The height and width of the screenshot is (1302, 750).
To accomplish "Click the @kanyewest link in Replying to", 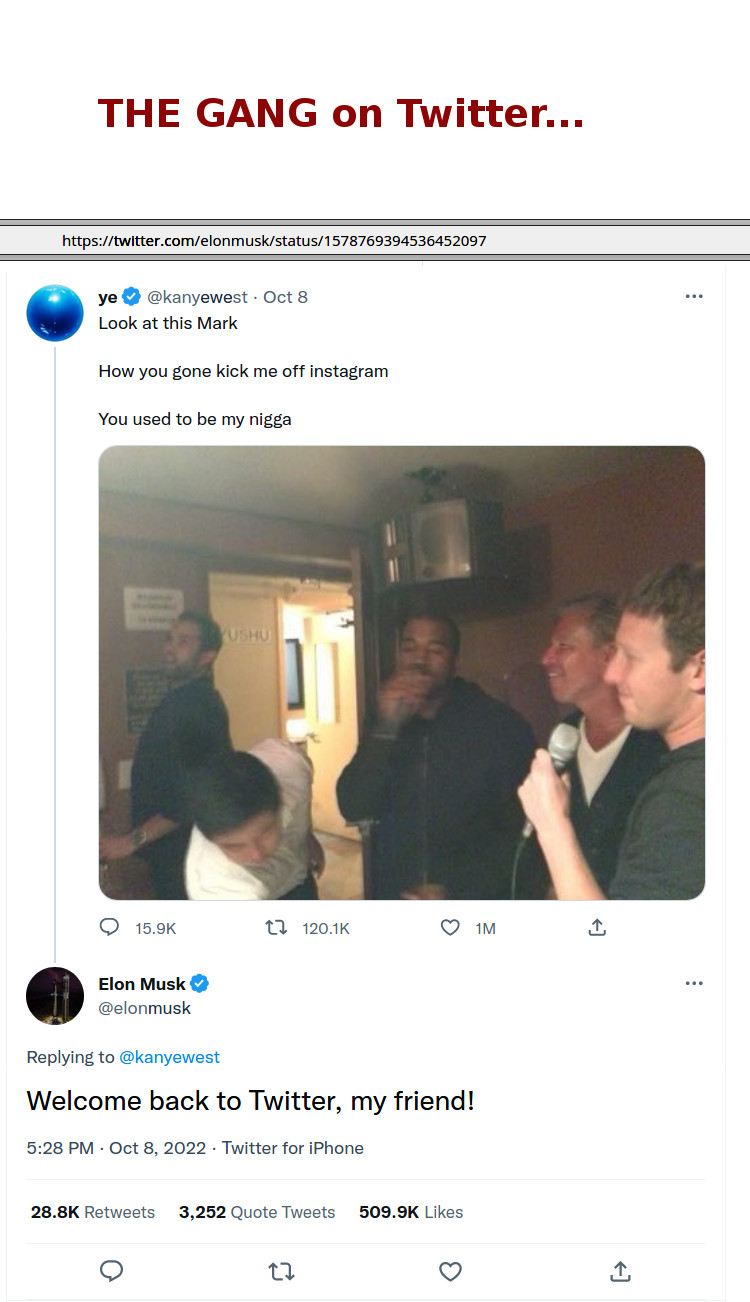I will tap(169, 1057).
